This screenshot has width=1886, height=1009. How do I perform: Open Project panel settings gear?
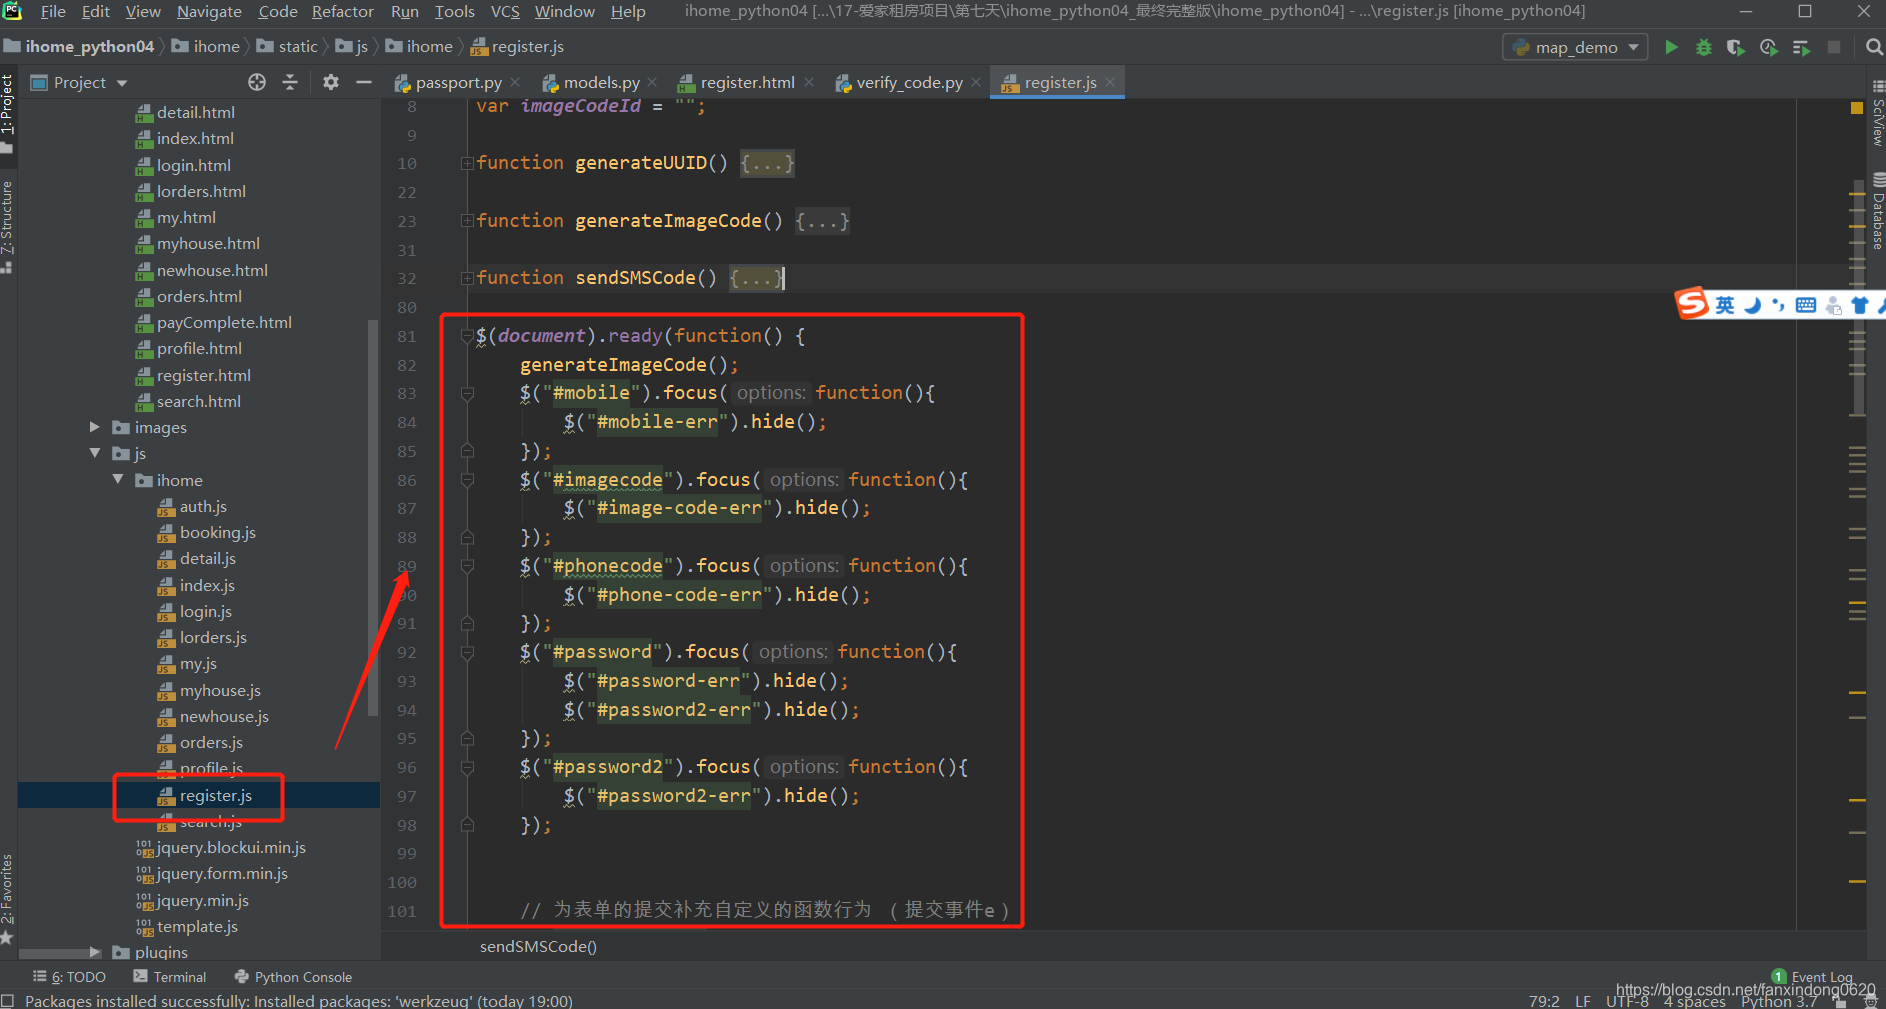tap(331, 82)
